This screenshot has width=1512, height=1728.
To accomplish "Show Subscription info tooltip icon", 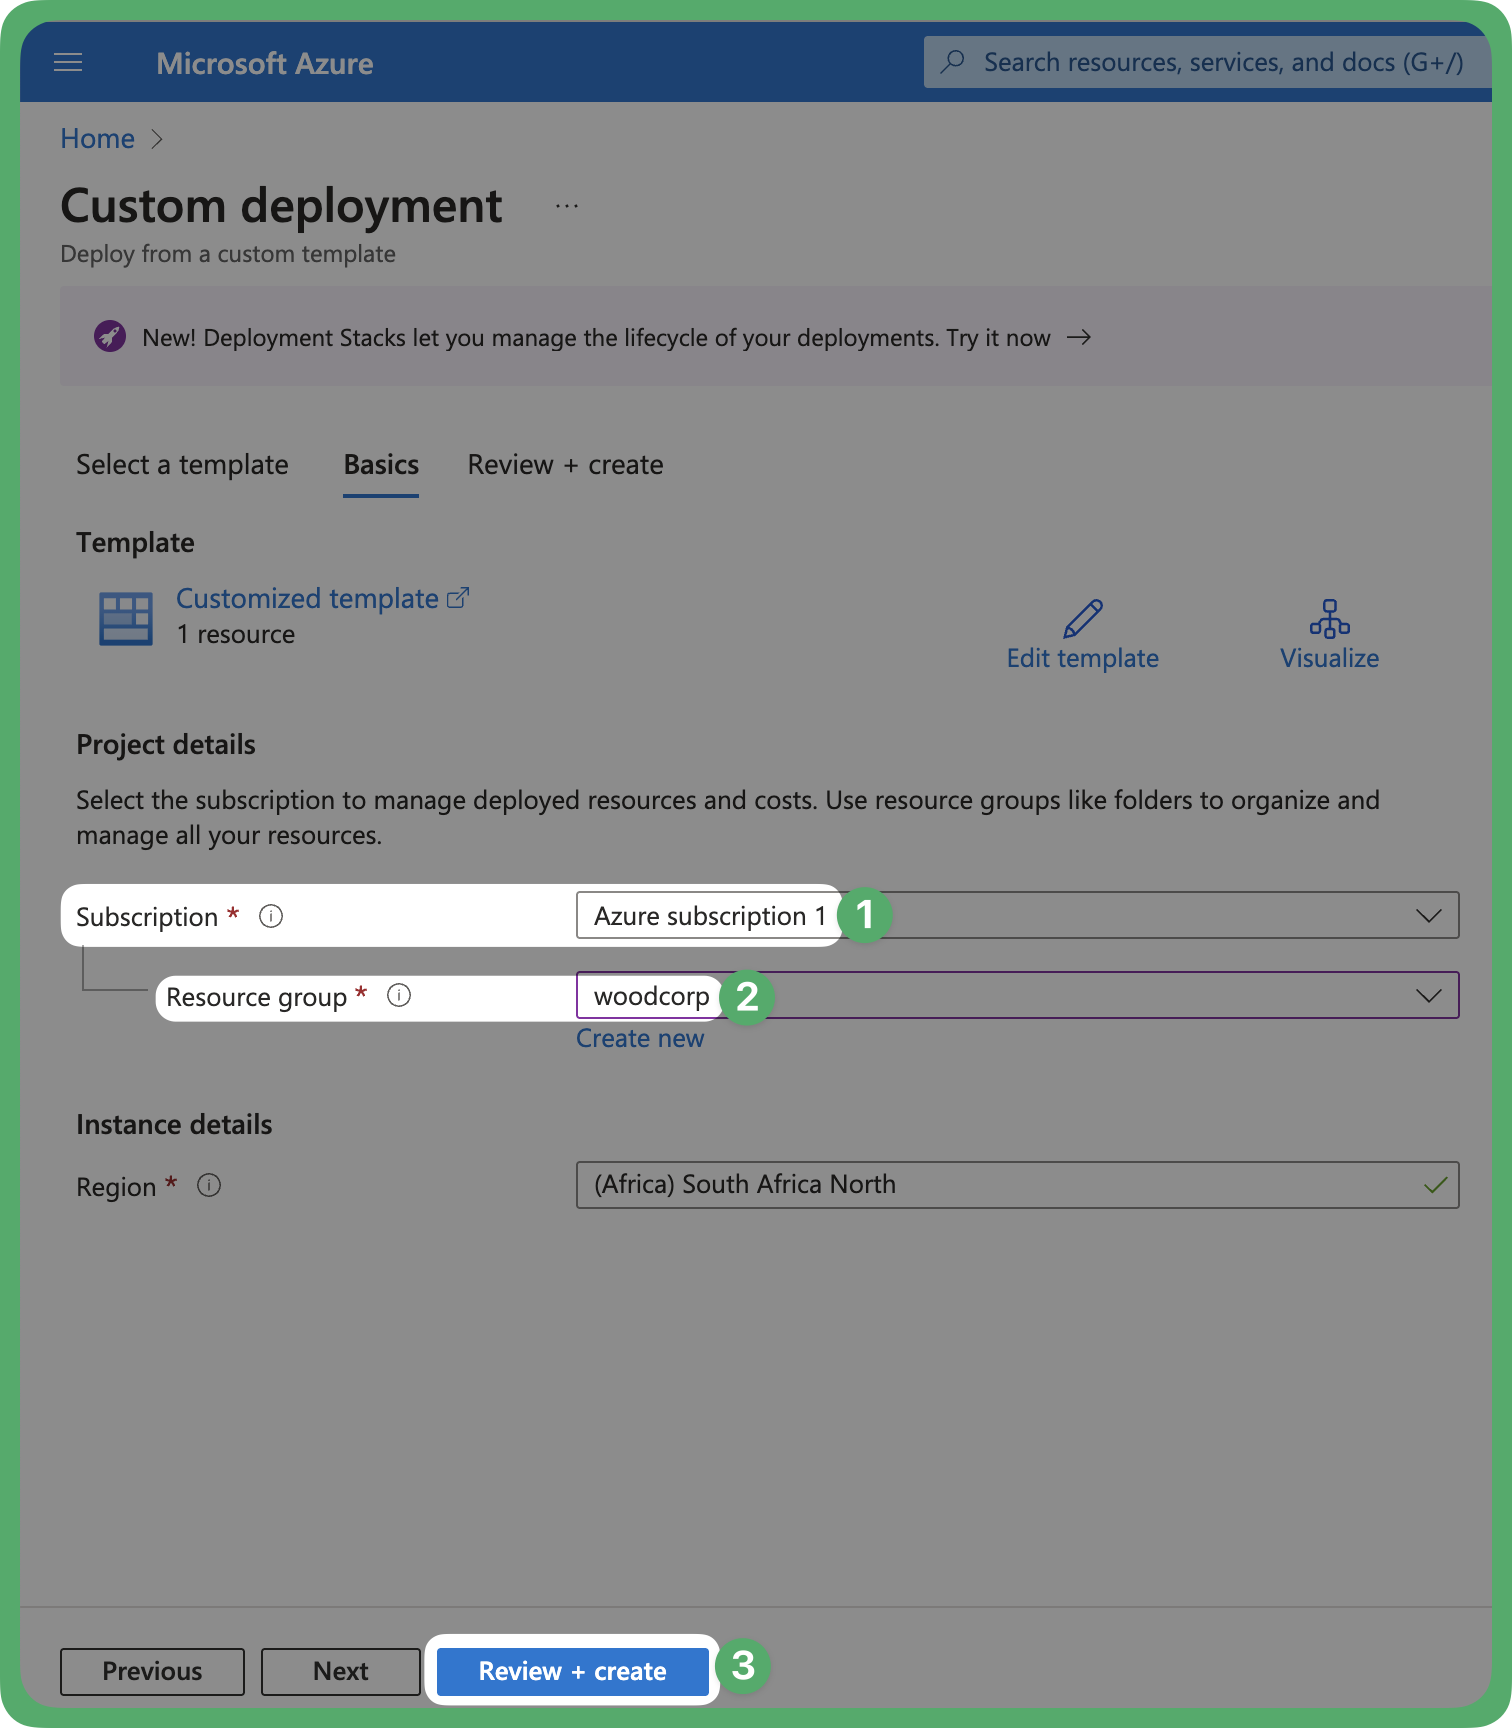I will pos(271,916).
